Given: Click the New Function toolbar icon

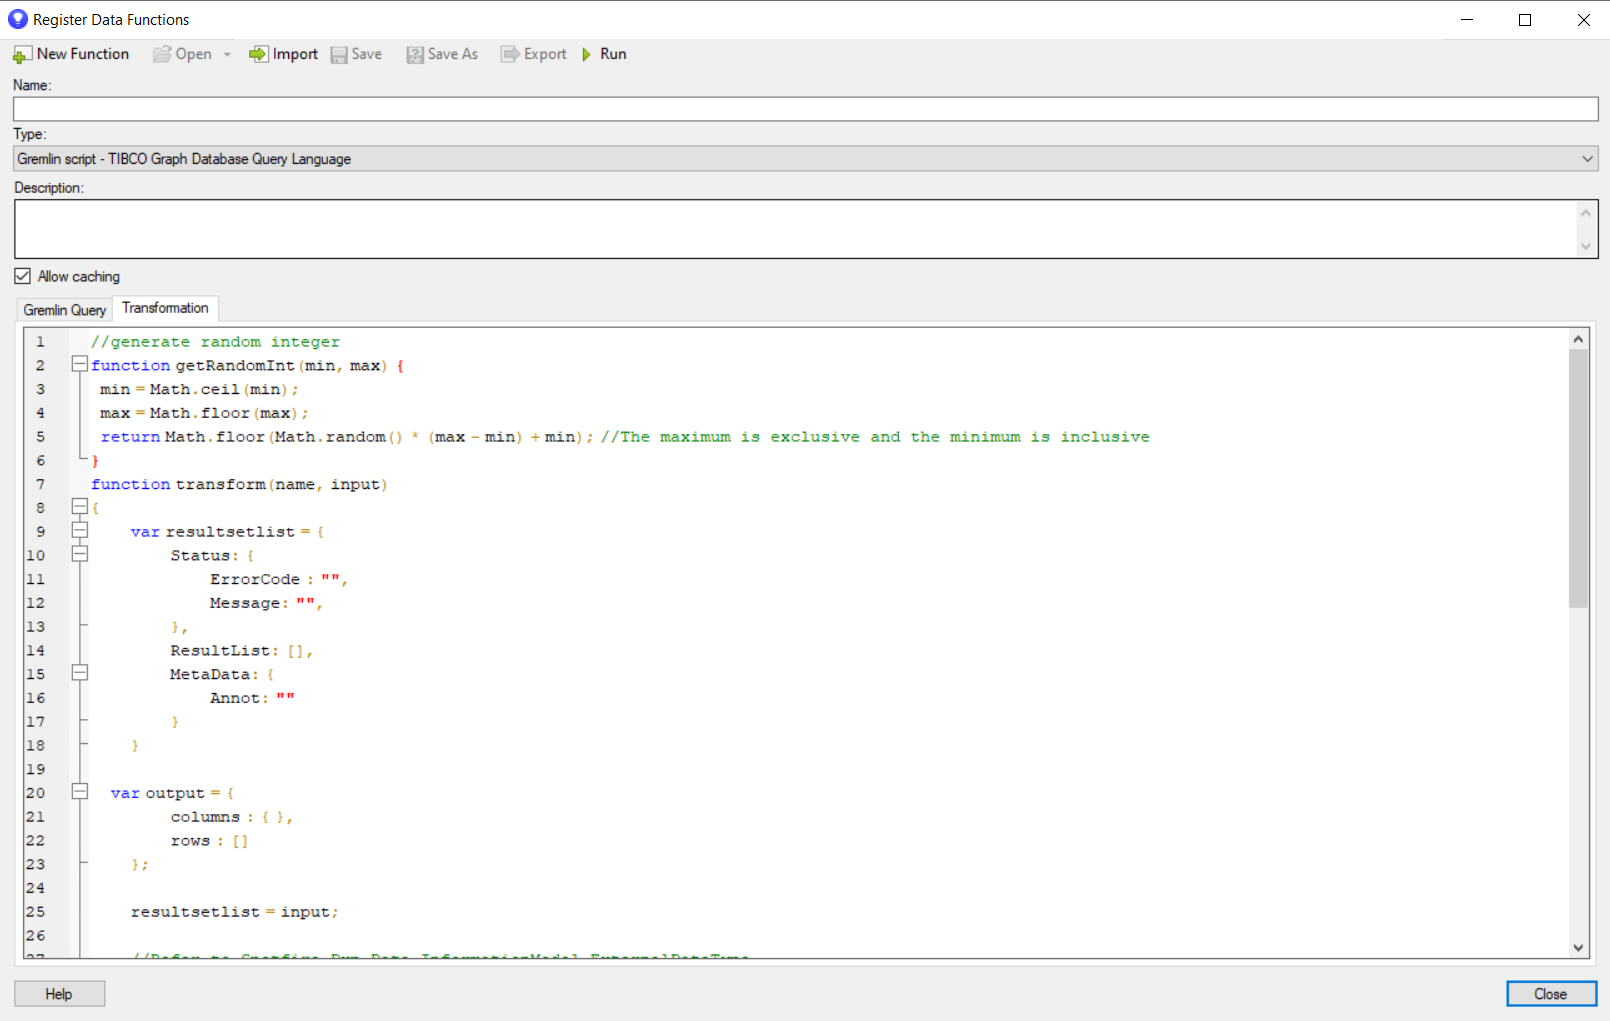Looking at the screenshot, I should pyautogui.click(x=22, y=55).
